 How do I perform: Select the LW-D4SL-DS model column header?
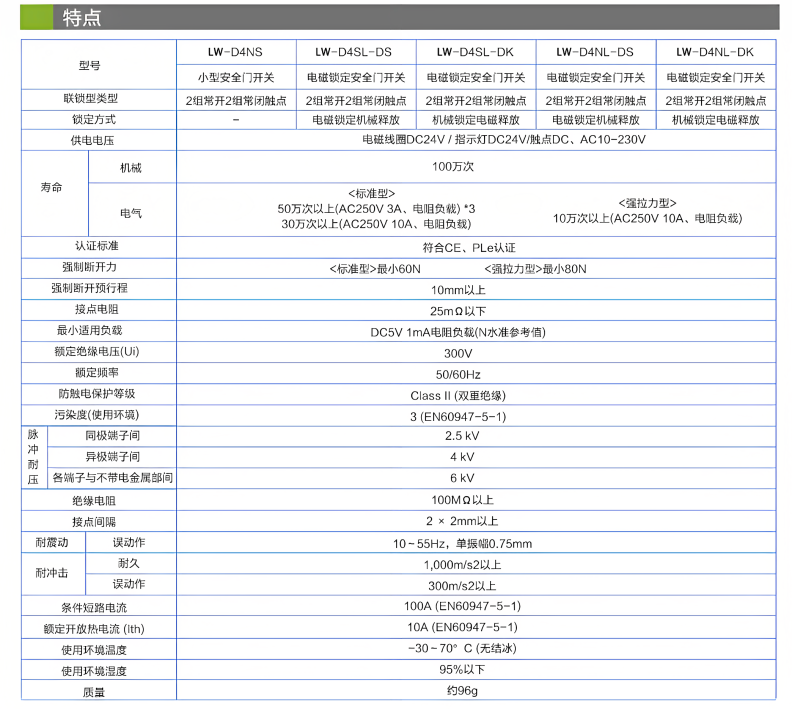tap(355, 52)
